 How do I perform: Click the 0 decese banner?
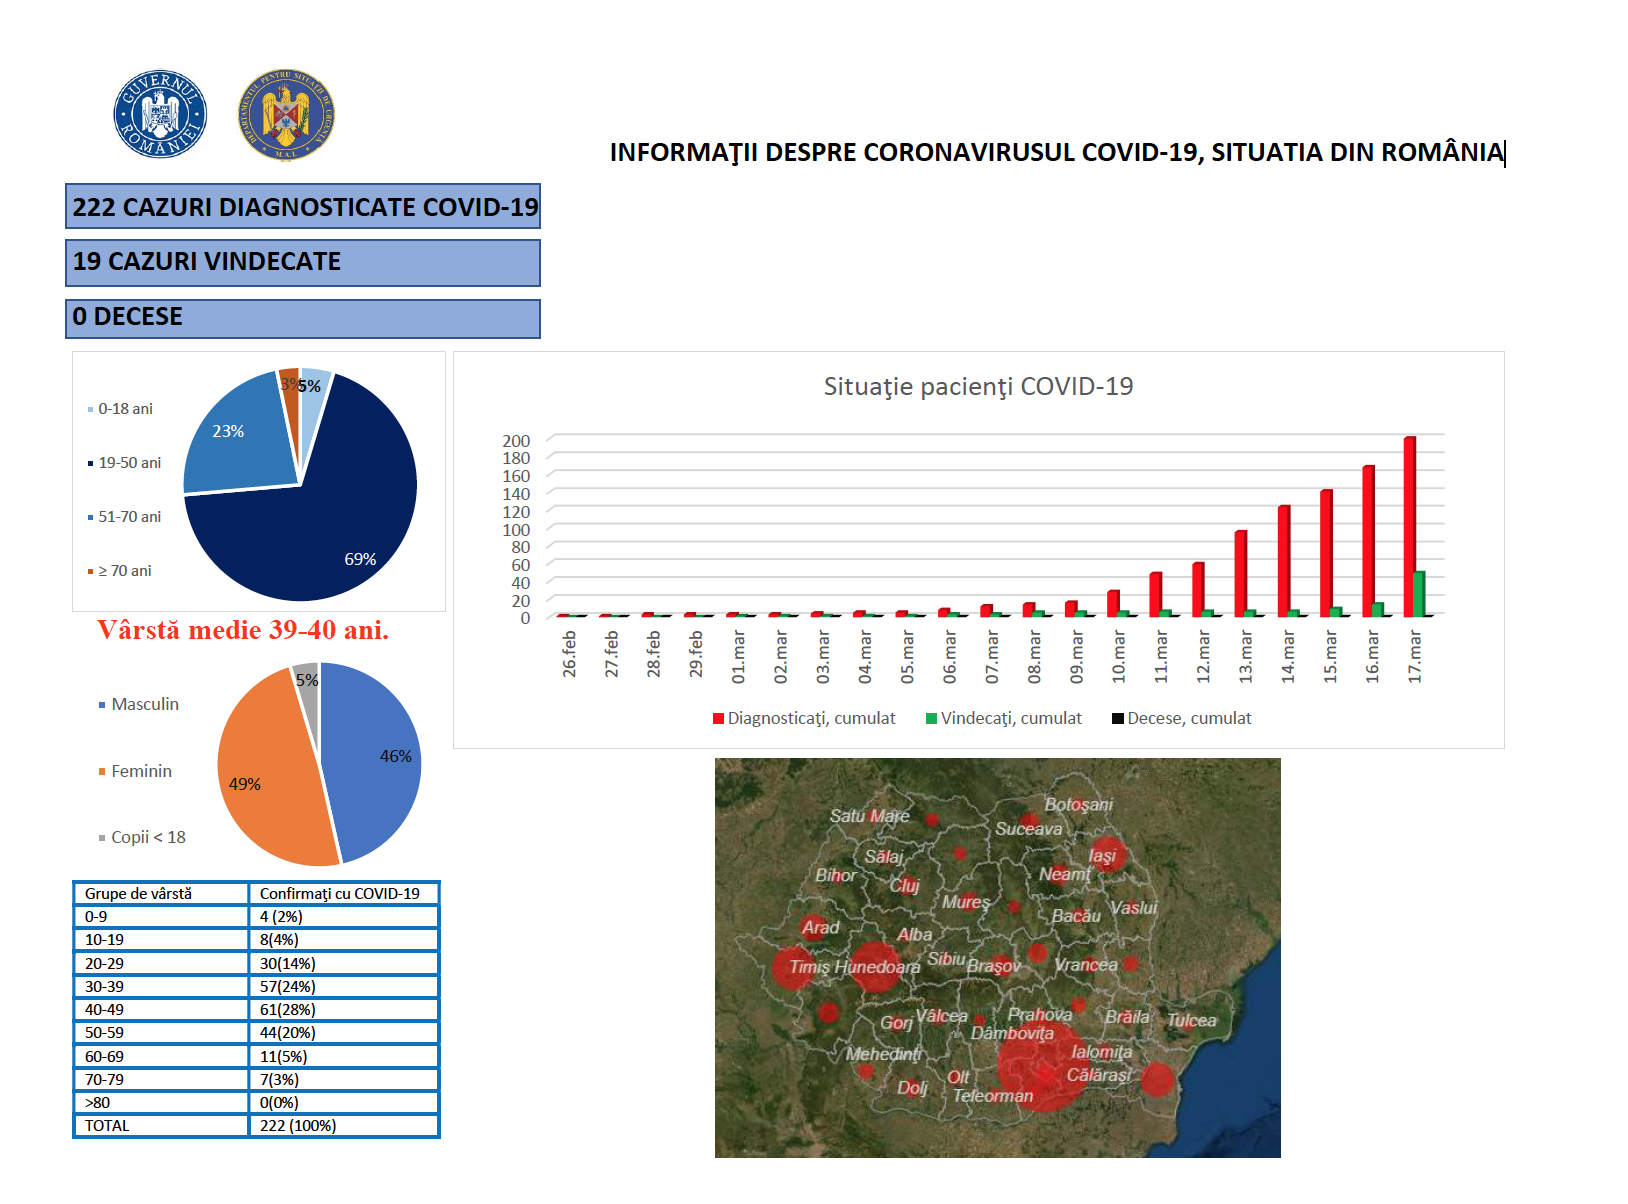point(303,317)
